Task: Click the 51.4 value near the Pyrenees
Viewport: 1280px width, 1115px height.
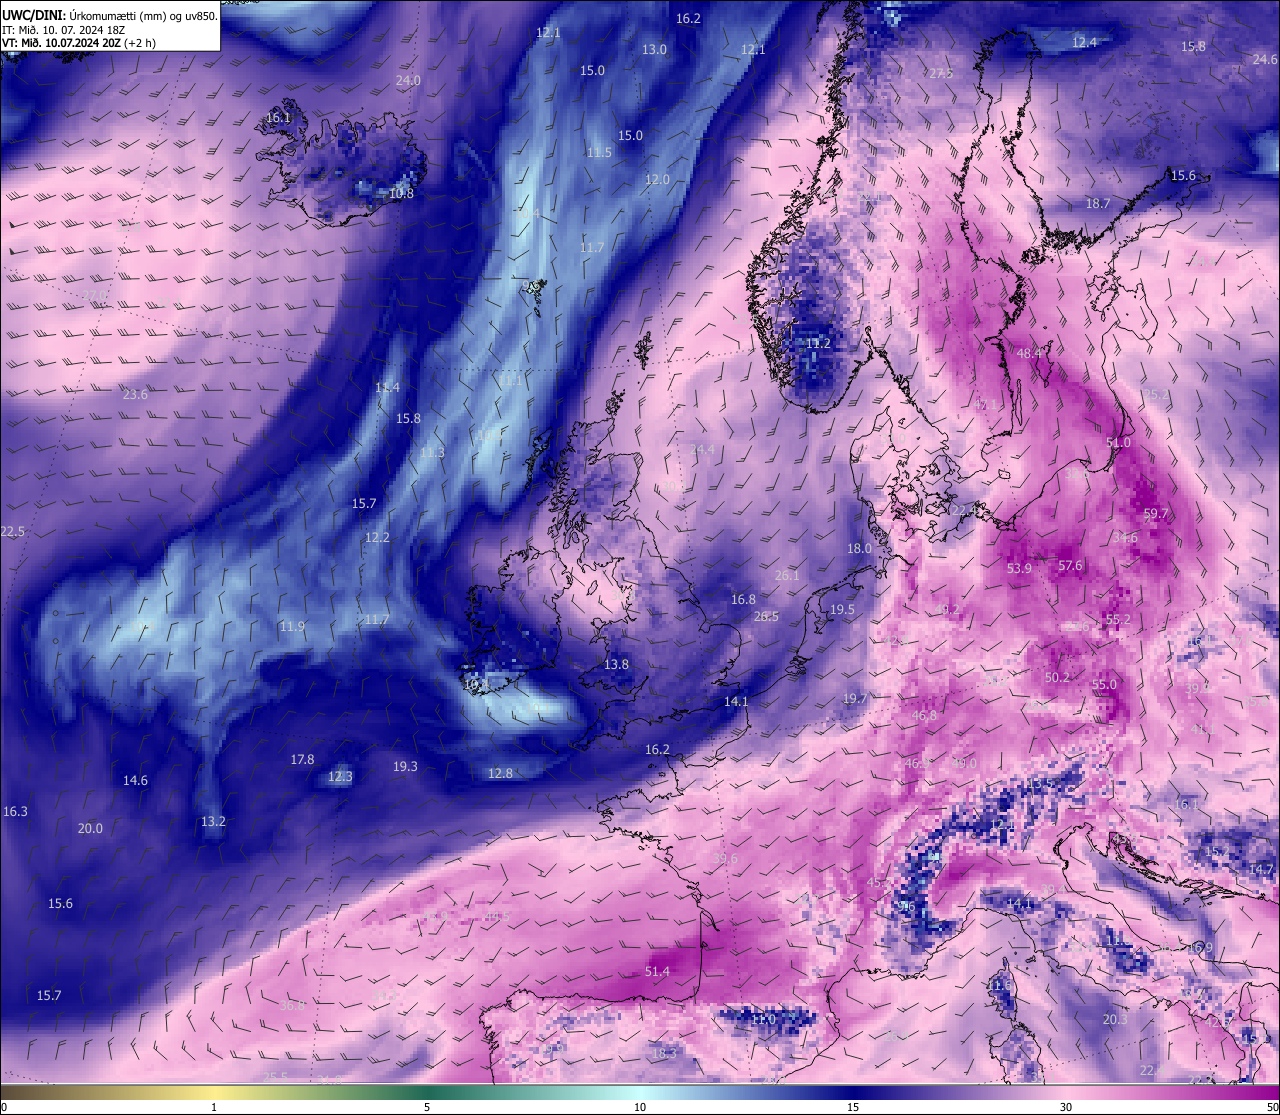Action: click(657, 971)
